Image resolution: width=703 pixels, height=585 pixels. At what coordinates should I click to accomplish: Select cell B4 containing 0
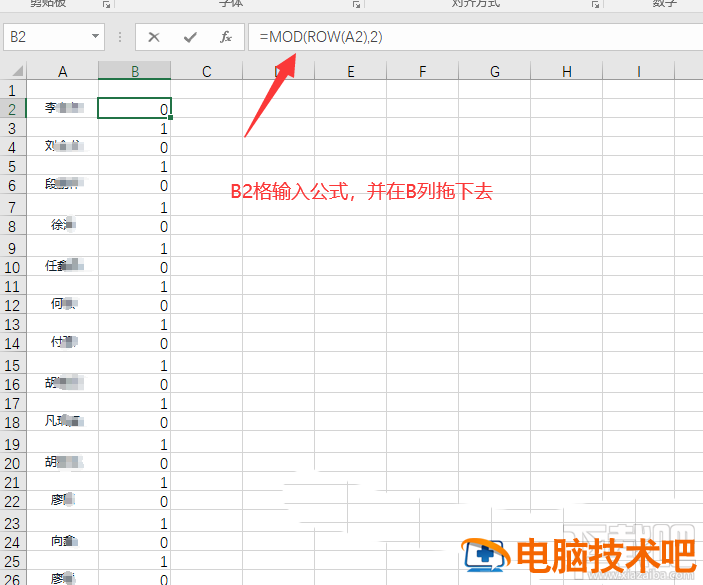(x=135, y=147)
